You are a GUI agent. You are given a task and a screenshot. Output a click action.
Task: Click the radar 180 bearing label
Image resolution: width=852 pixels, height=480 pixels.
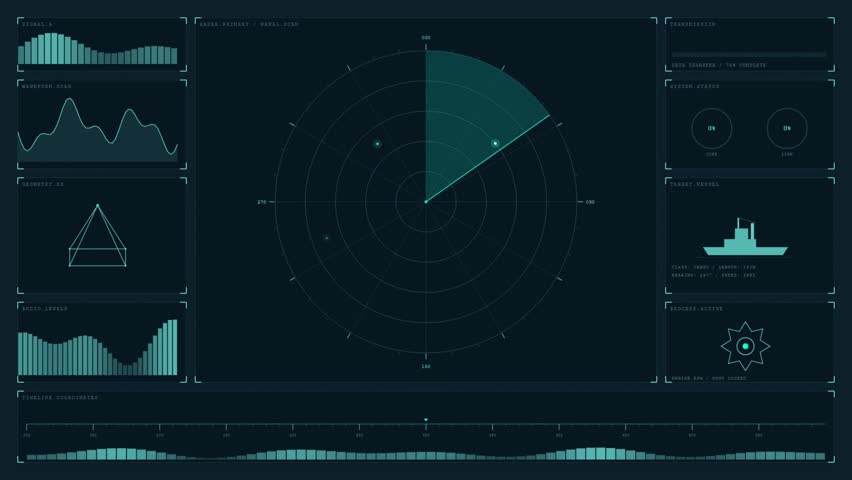pyautogui.click(x=425, y=366)
